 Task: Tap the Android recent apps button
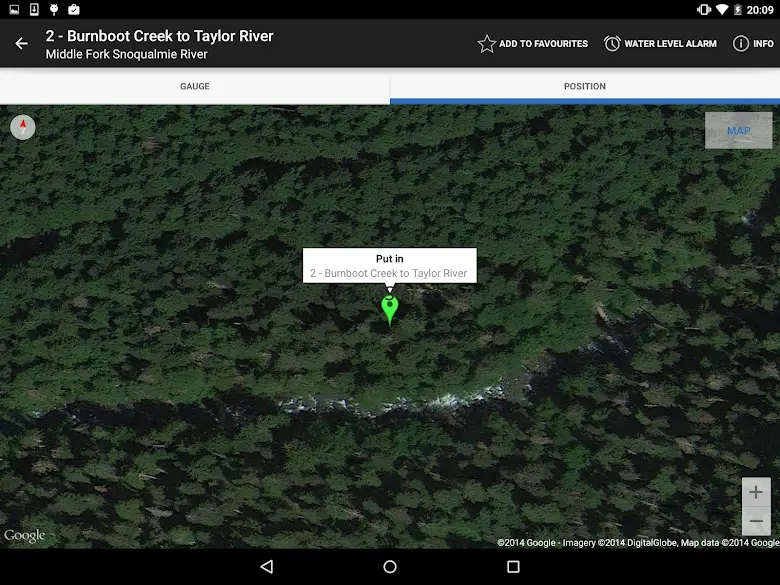coord(513,567)
